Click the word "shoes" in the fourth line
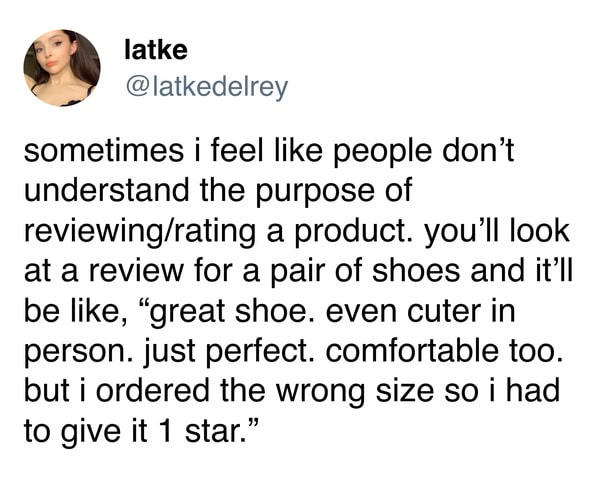Viewport: 599px width, 477px height. coord(416,270)
